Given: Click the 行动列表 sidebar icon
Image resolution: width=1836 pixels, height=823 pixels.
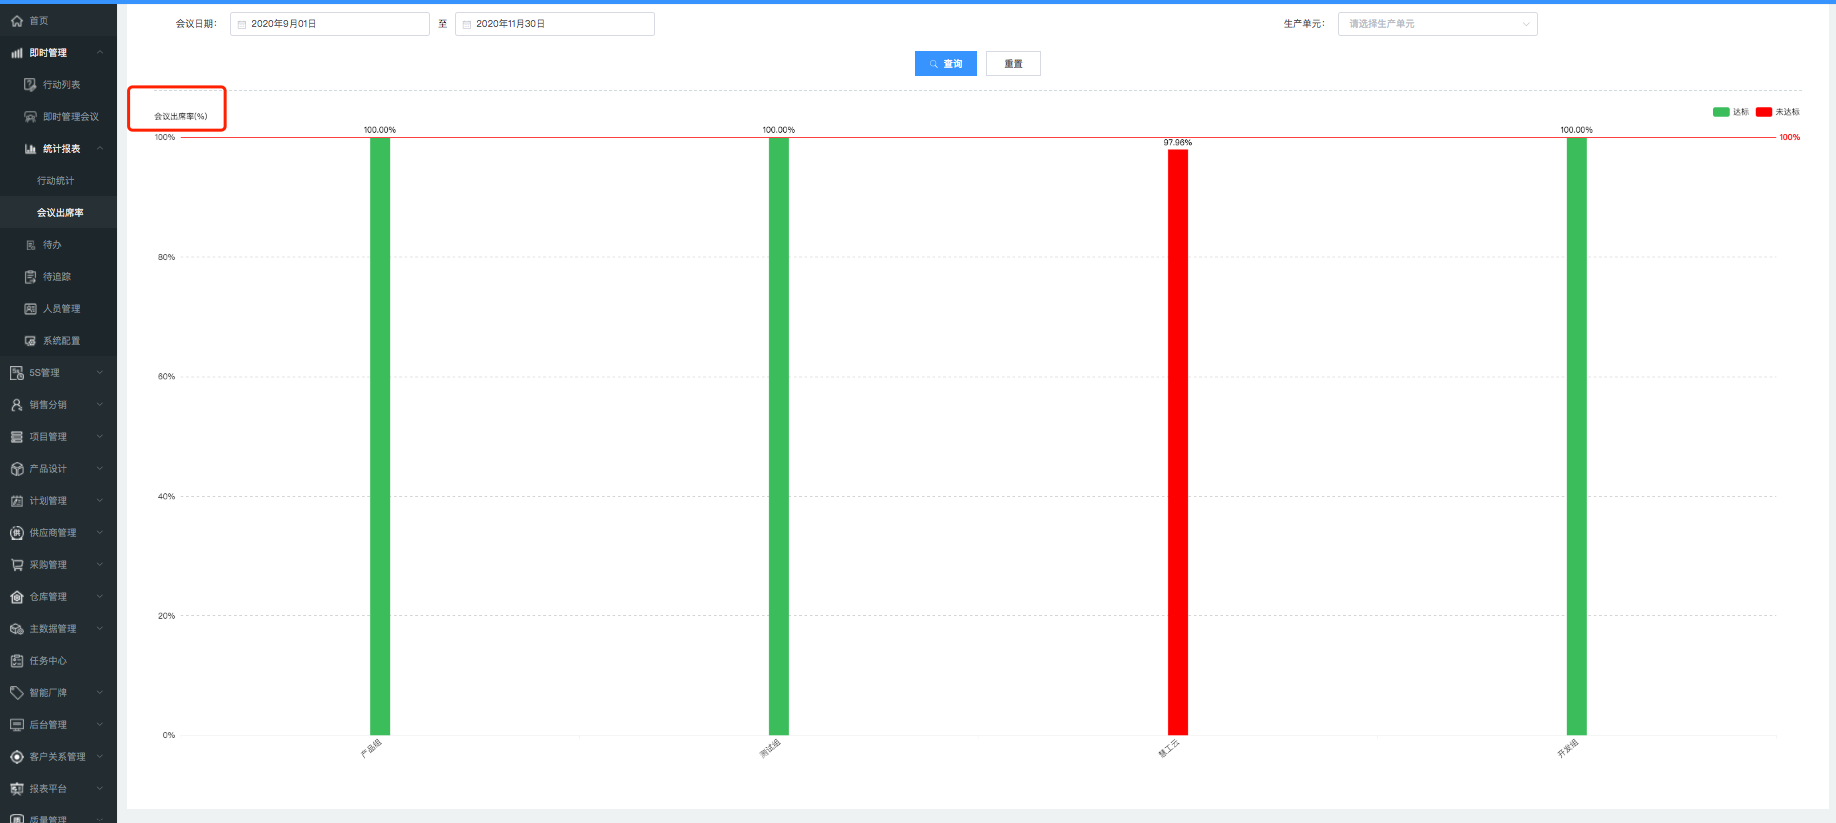Looking at the screenshot, I should [x=30, y=85].
